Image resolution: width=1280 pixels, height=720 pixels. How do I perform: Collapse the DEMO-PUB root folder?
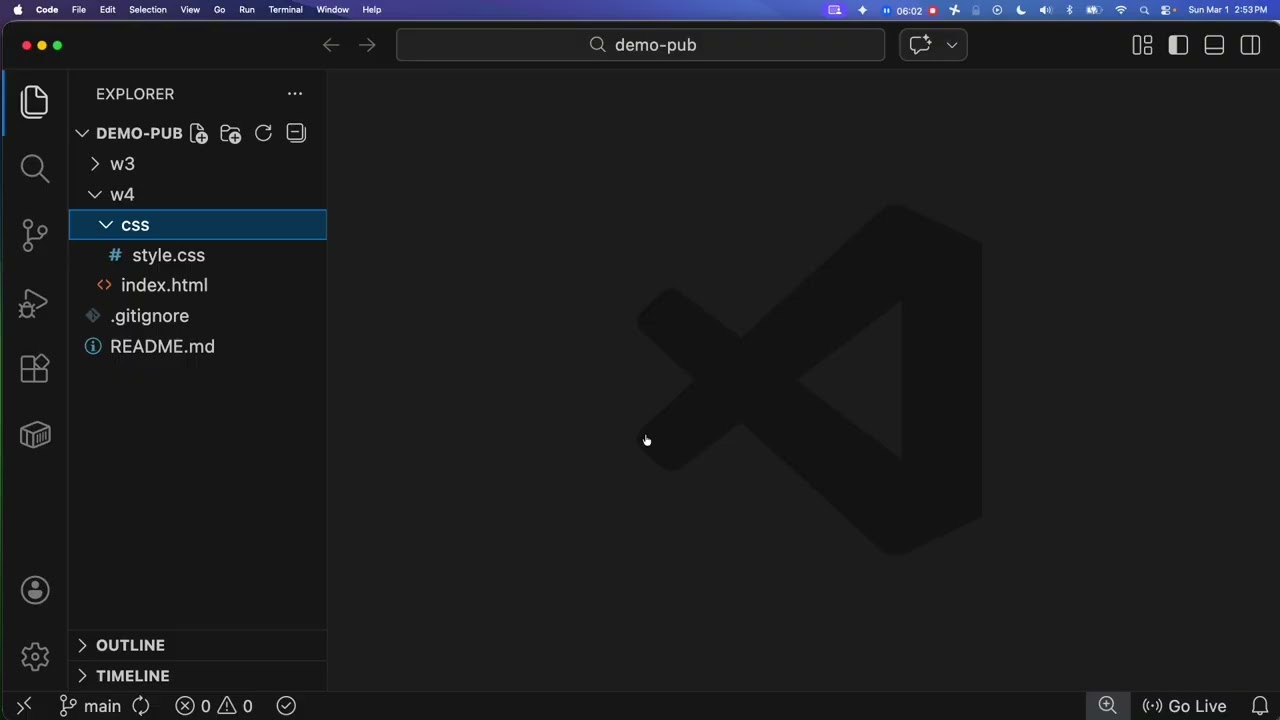pos(82,133)
